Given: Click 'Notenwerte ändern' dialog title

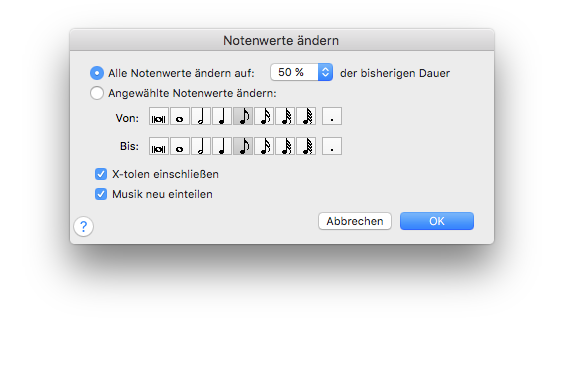Looking at the screenshot, I should click(x=281, y=40).
